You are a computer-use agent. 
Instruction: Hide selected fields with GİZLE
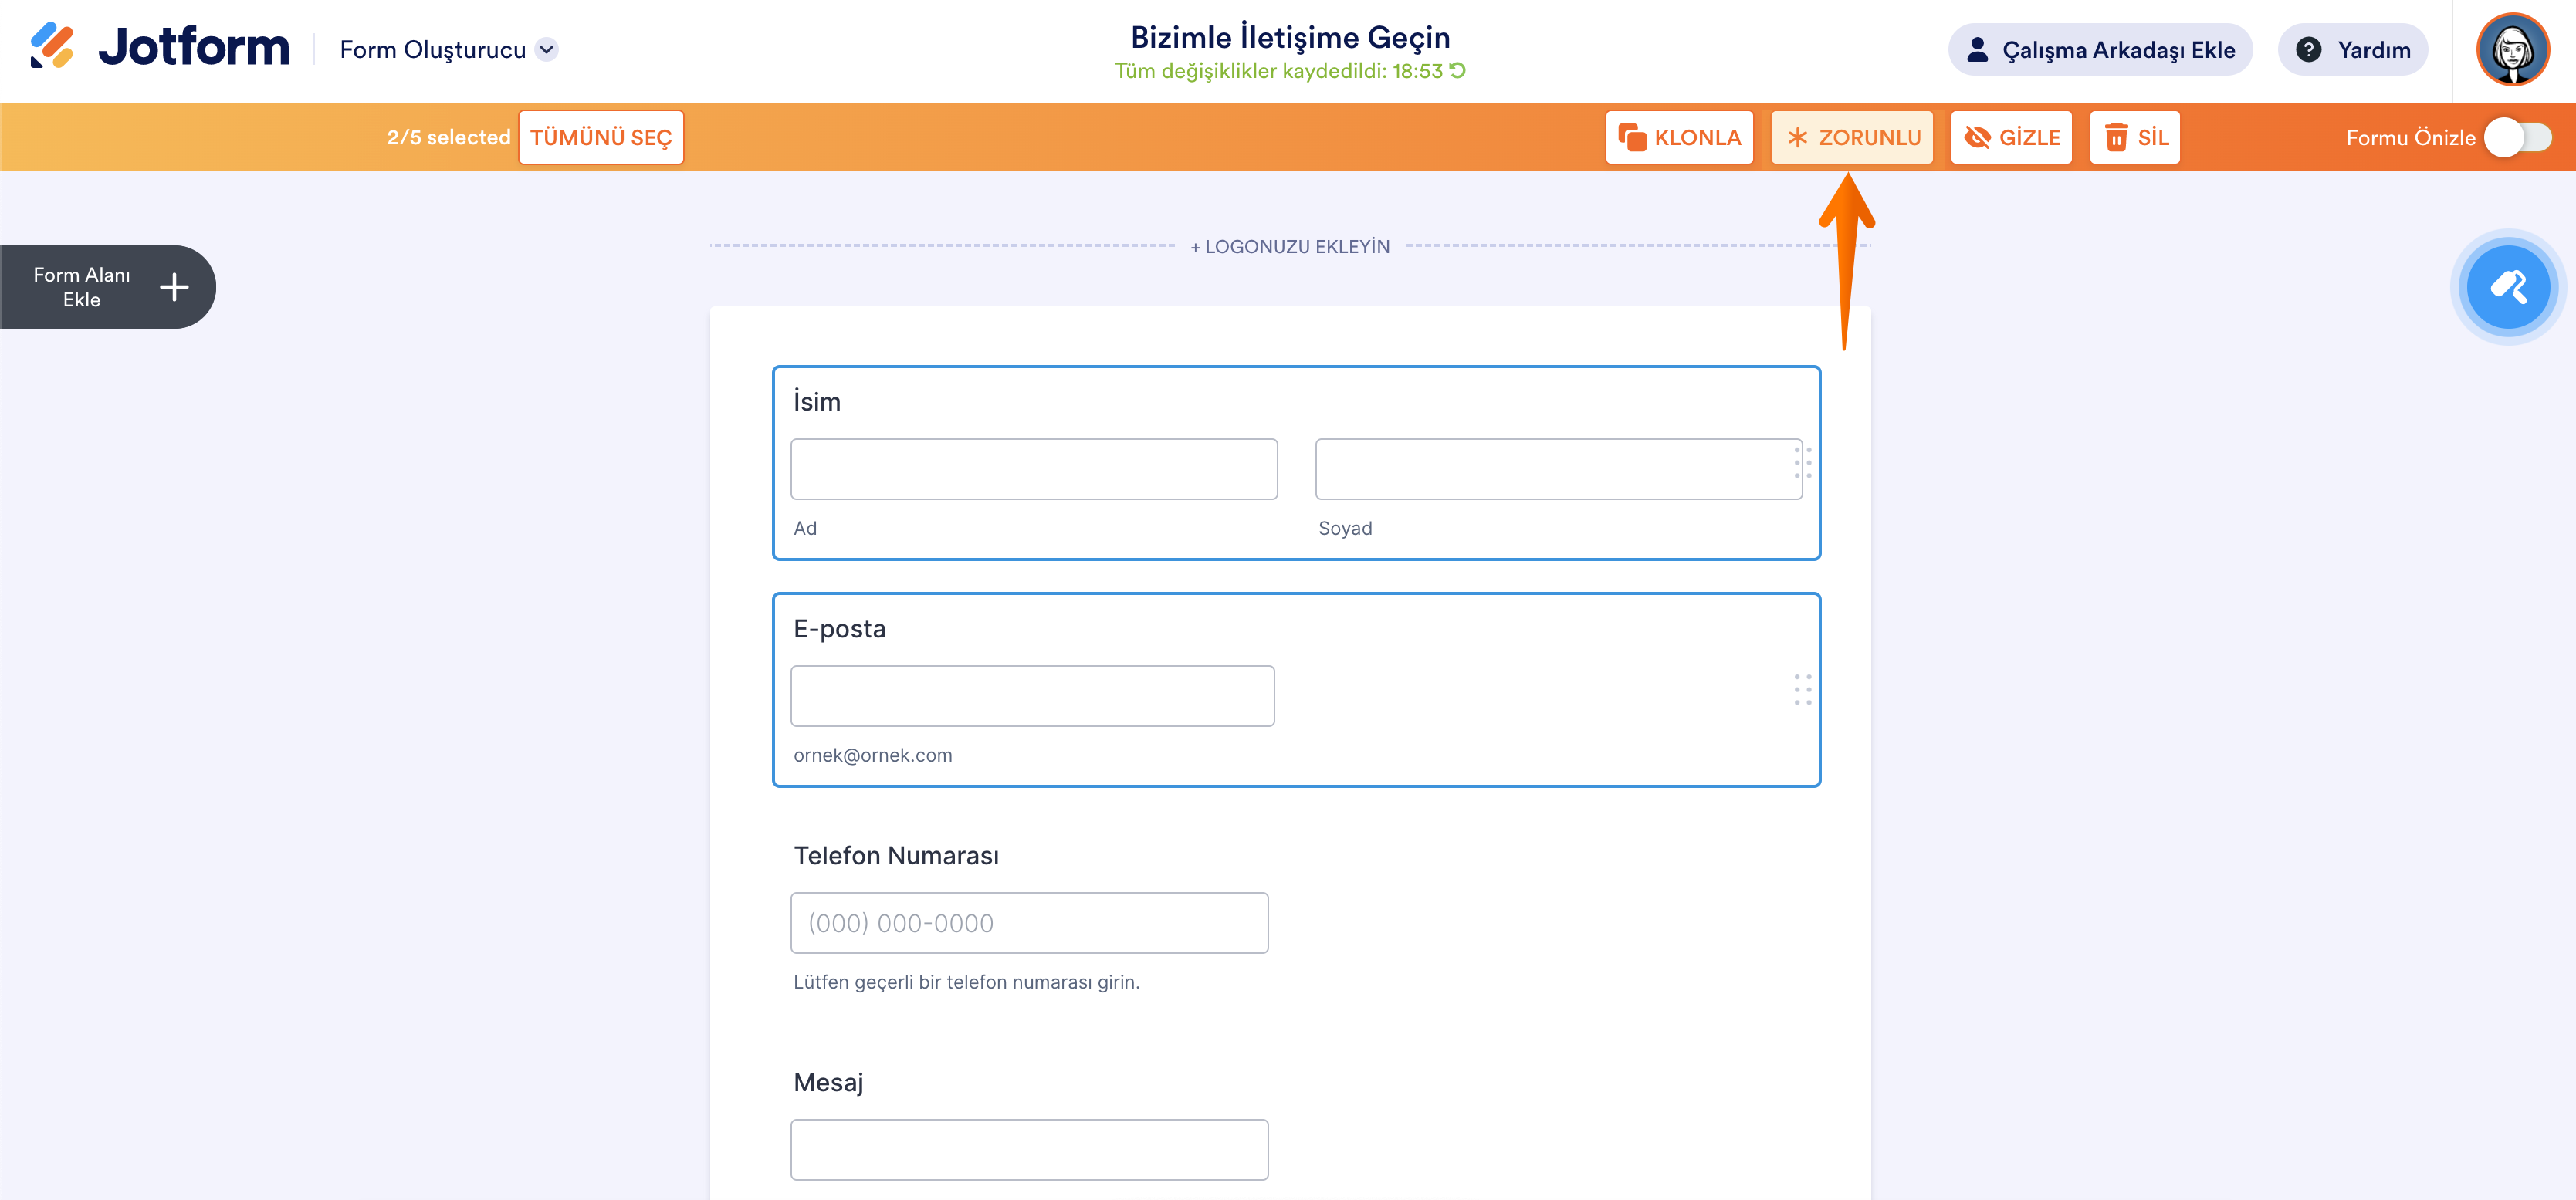pyautogui.click(x=2011, y=138)
